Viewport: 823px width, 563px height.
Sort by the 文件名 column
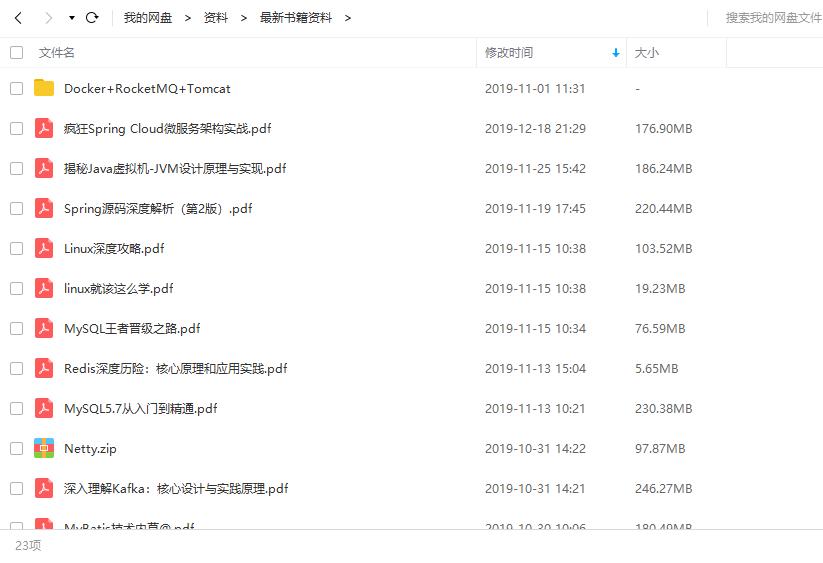56,52
